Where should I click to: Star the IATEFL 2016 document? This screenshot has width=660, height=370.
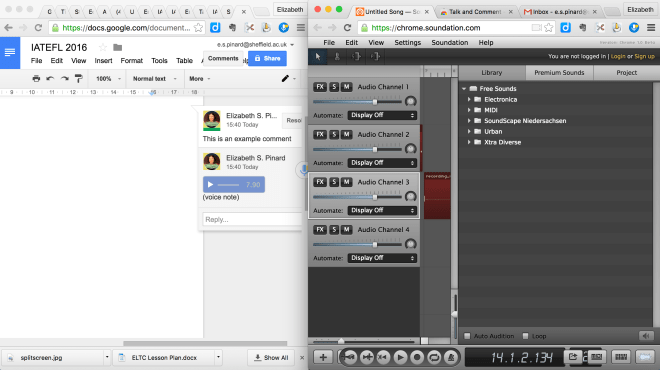point(103,48)
